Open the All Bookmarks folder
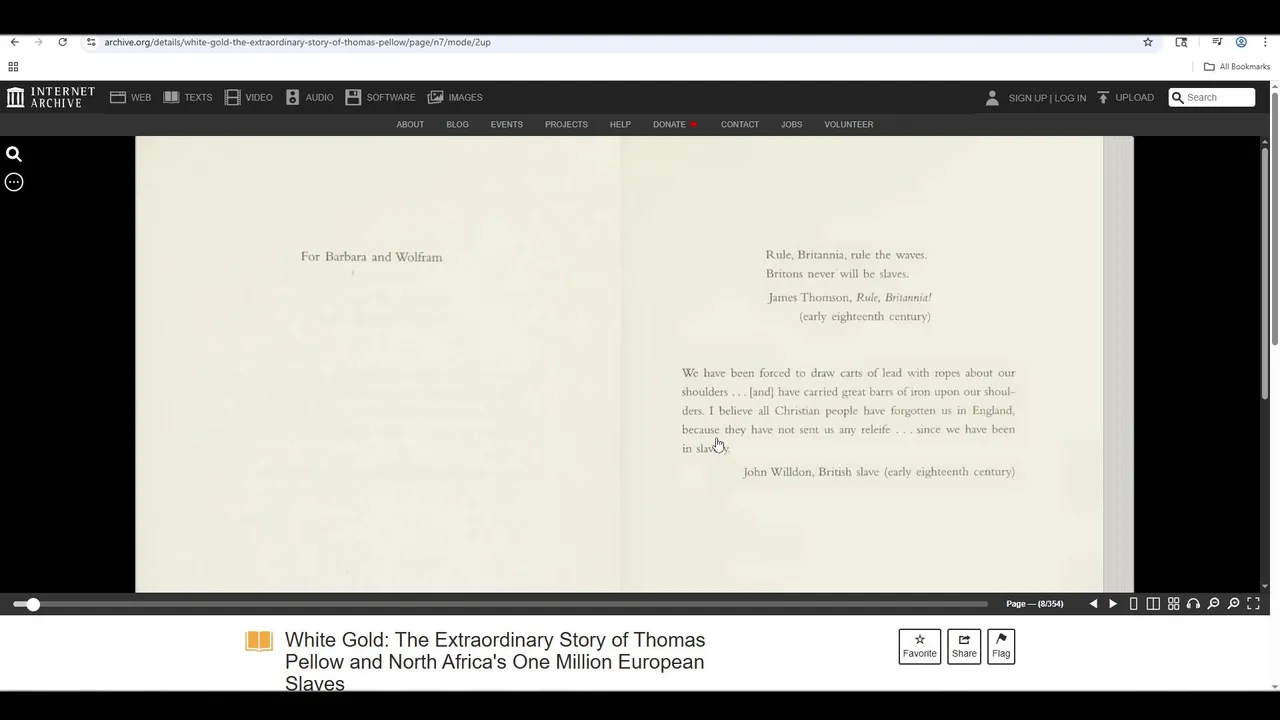The width and height of the screenshot is (1280, 720). pyautogui.click(x=1237, y=67)
